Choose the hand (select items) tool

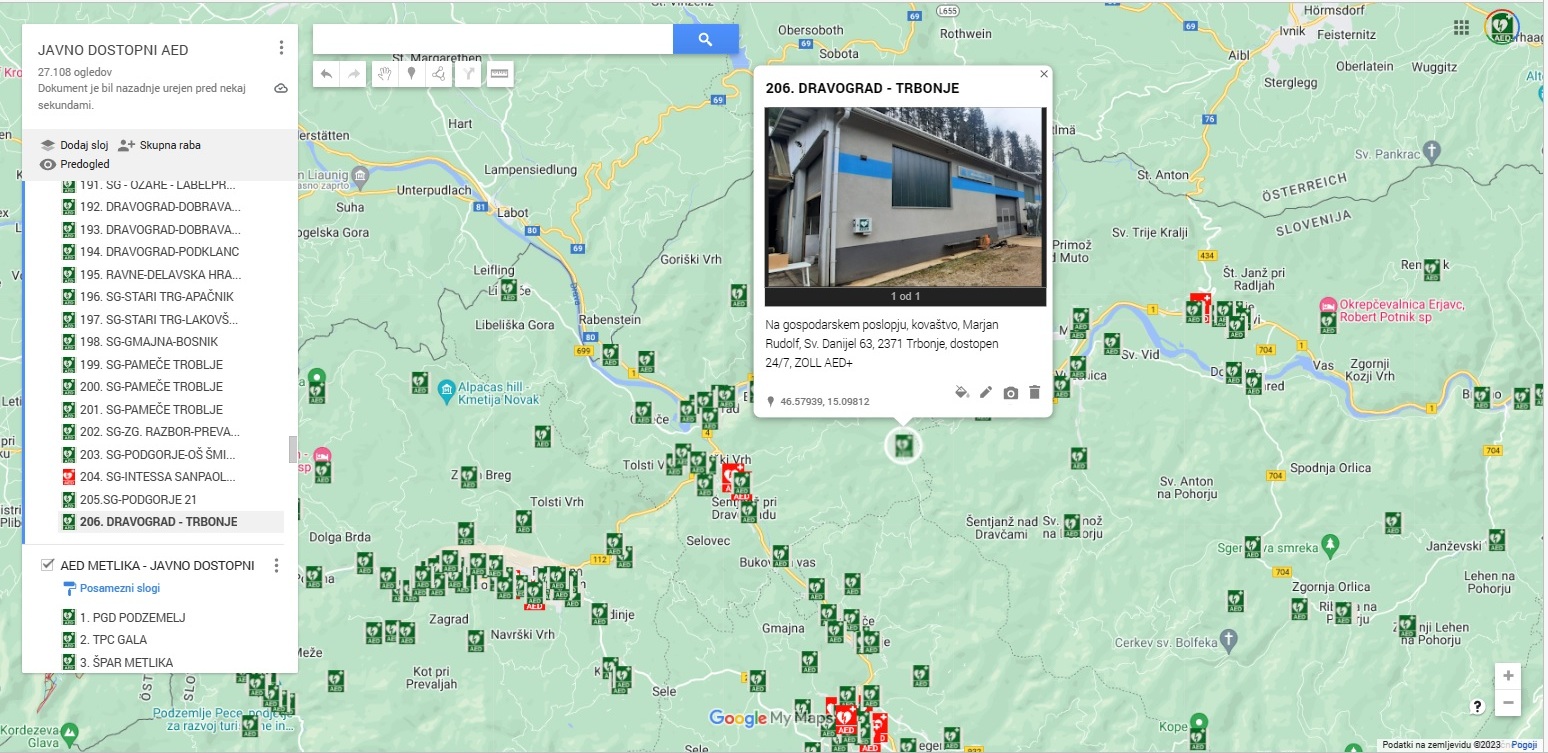pyautogui.click(x=385, y=74)
